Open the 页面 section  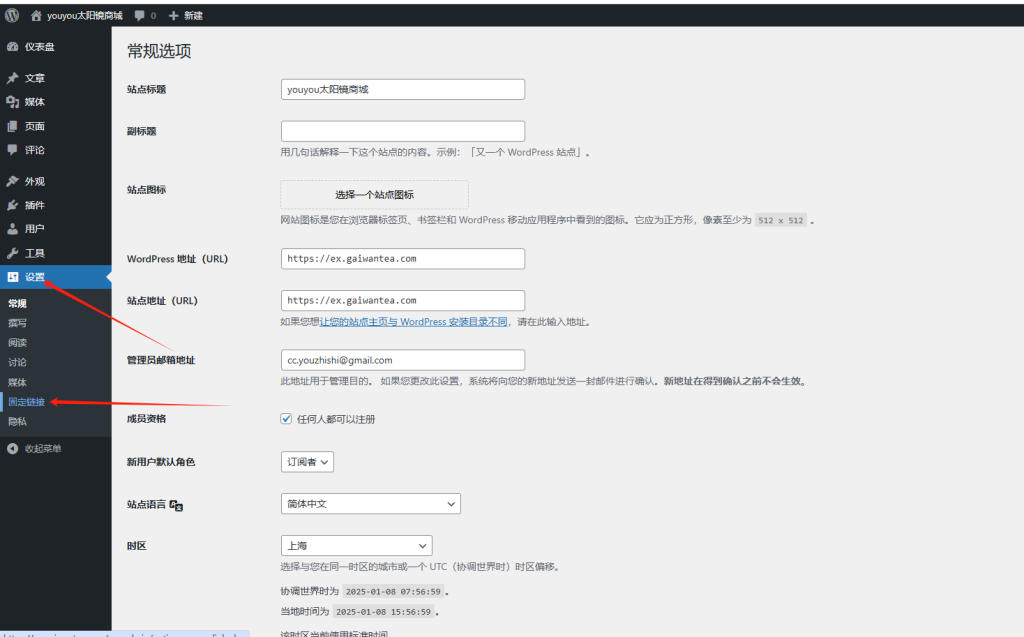click(33, 125)
